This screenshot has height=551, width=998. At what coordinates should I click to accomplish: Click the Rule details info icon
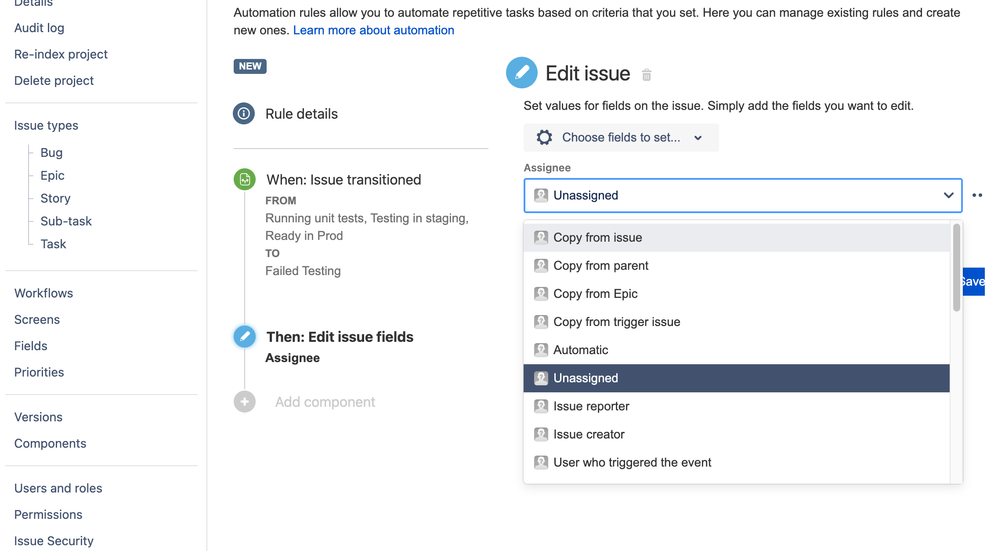tap(244, 114)
